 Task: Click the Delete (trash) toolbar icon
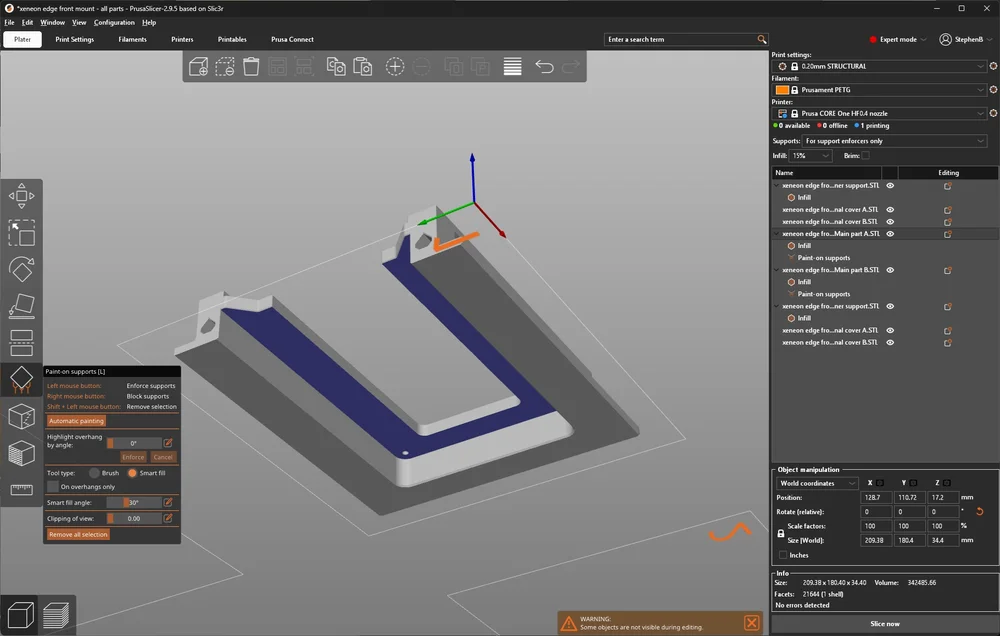251,66
